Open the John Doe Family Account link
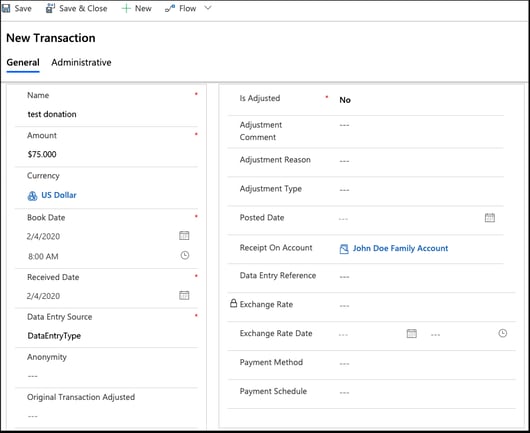The width and height of the screenshot is (530, 433). click(x=400, y=248)
